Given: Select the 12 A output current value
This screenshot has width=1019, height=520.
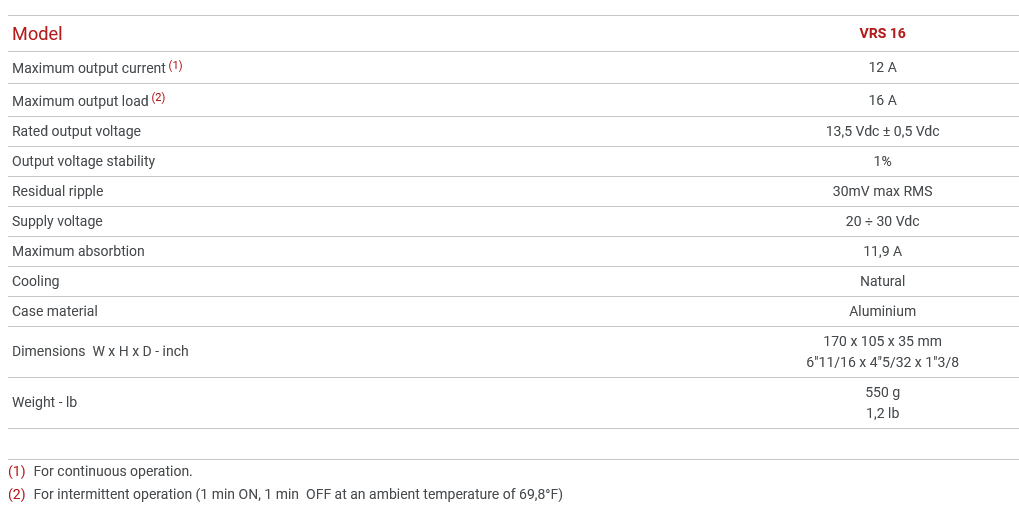Looking at the screenshot, I should [882, 67].
